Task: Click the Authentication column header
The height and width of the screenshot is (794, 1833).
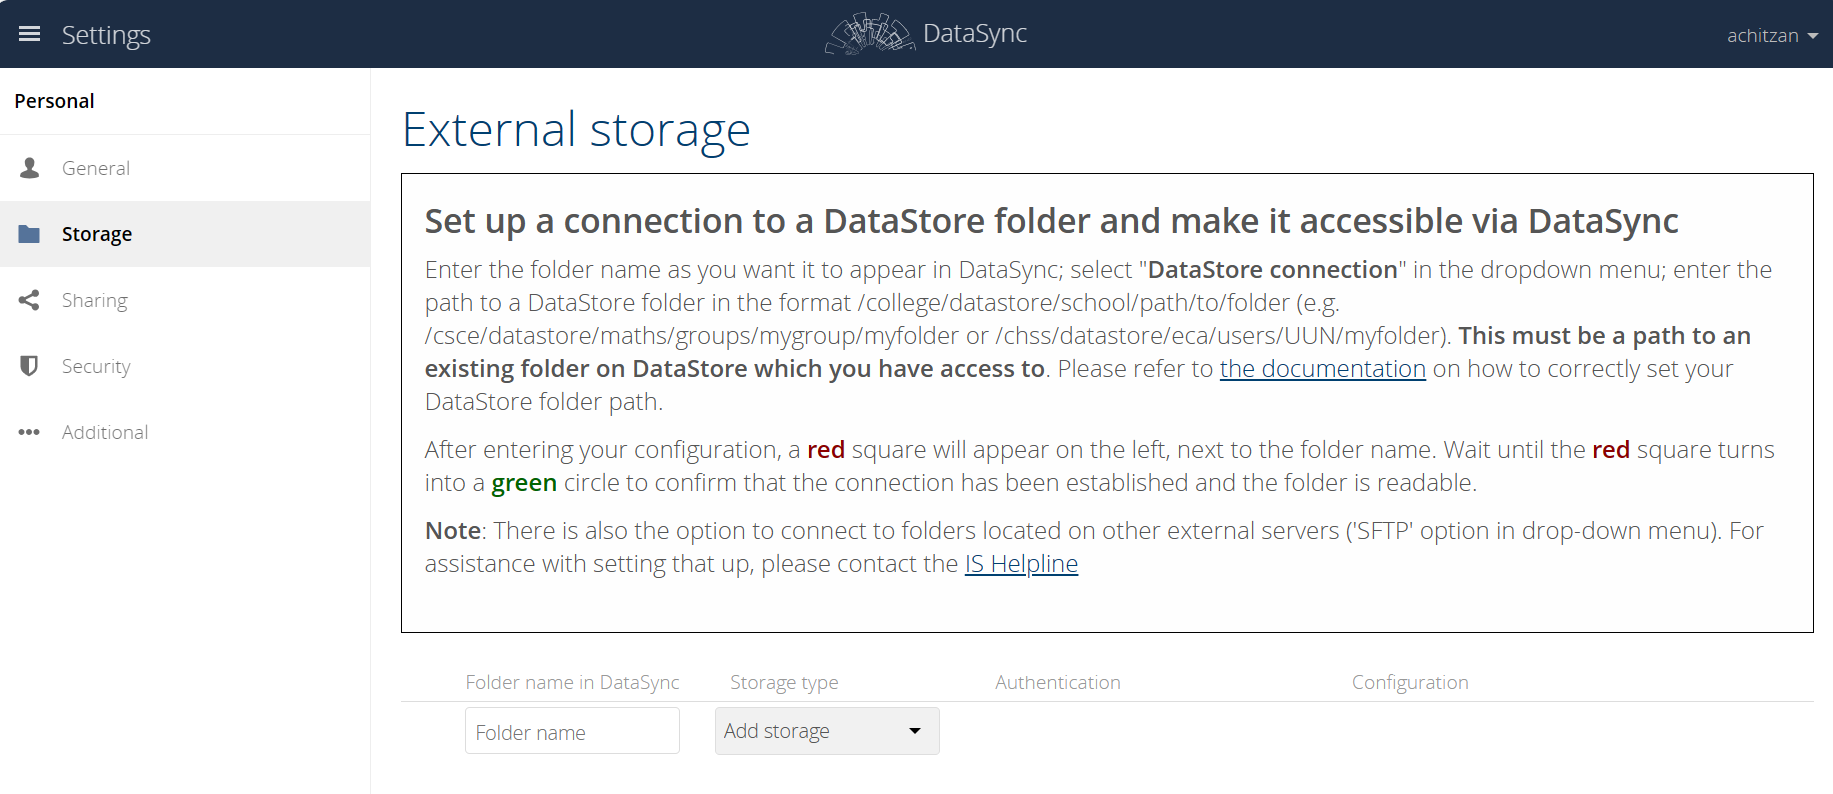Action: 1057,682
